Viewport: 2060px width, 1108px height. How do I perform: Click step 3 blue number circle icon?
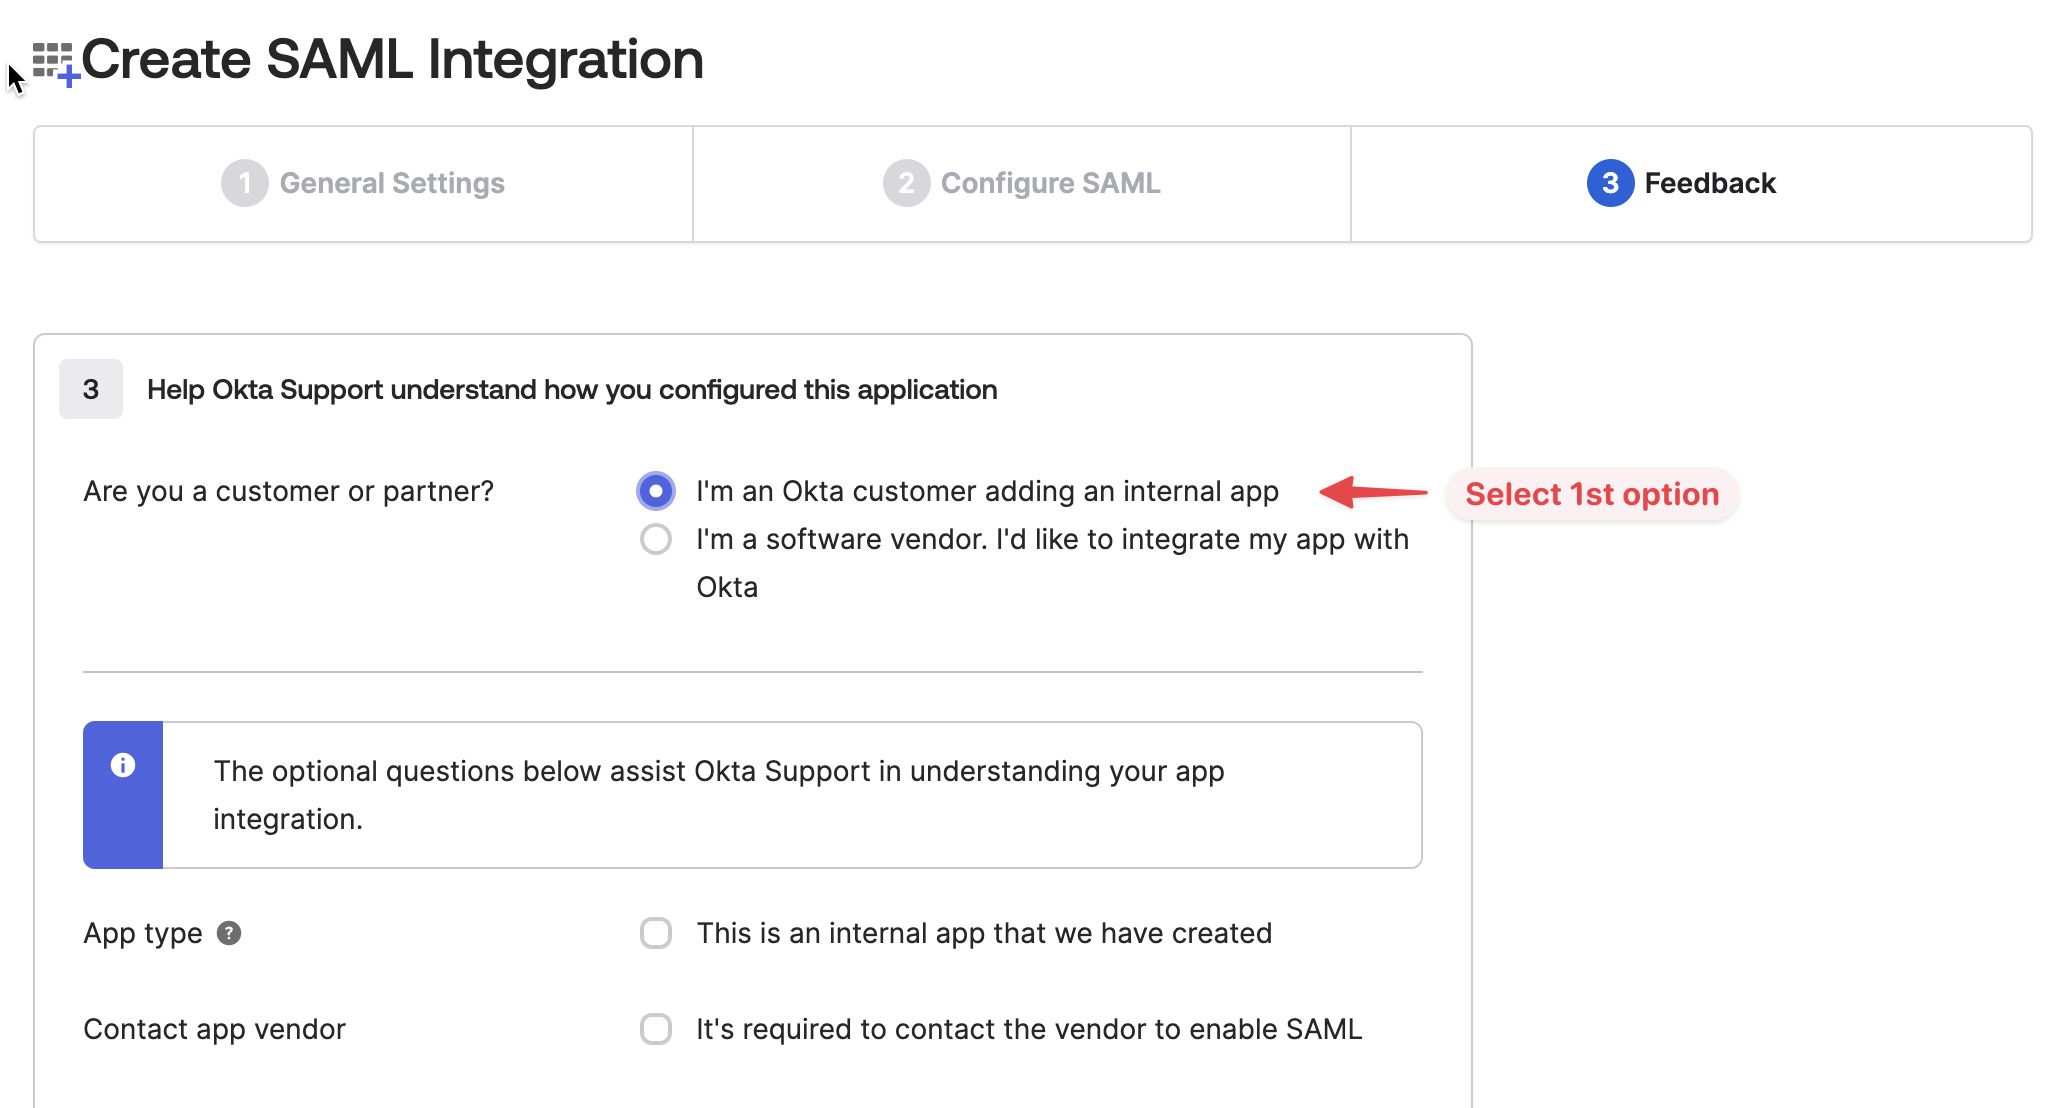[x=1610, y=183]
